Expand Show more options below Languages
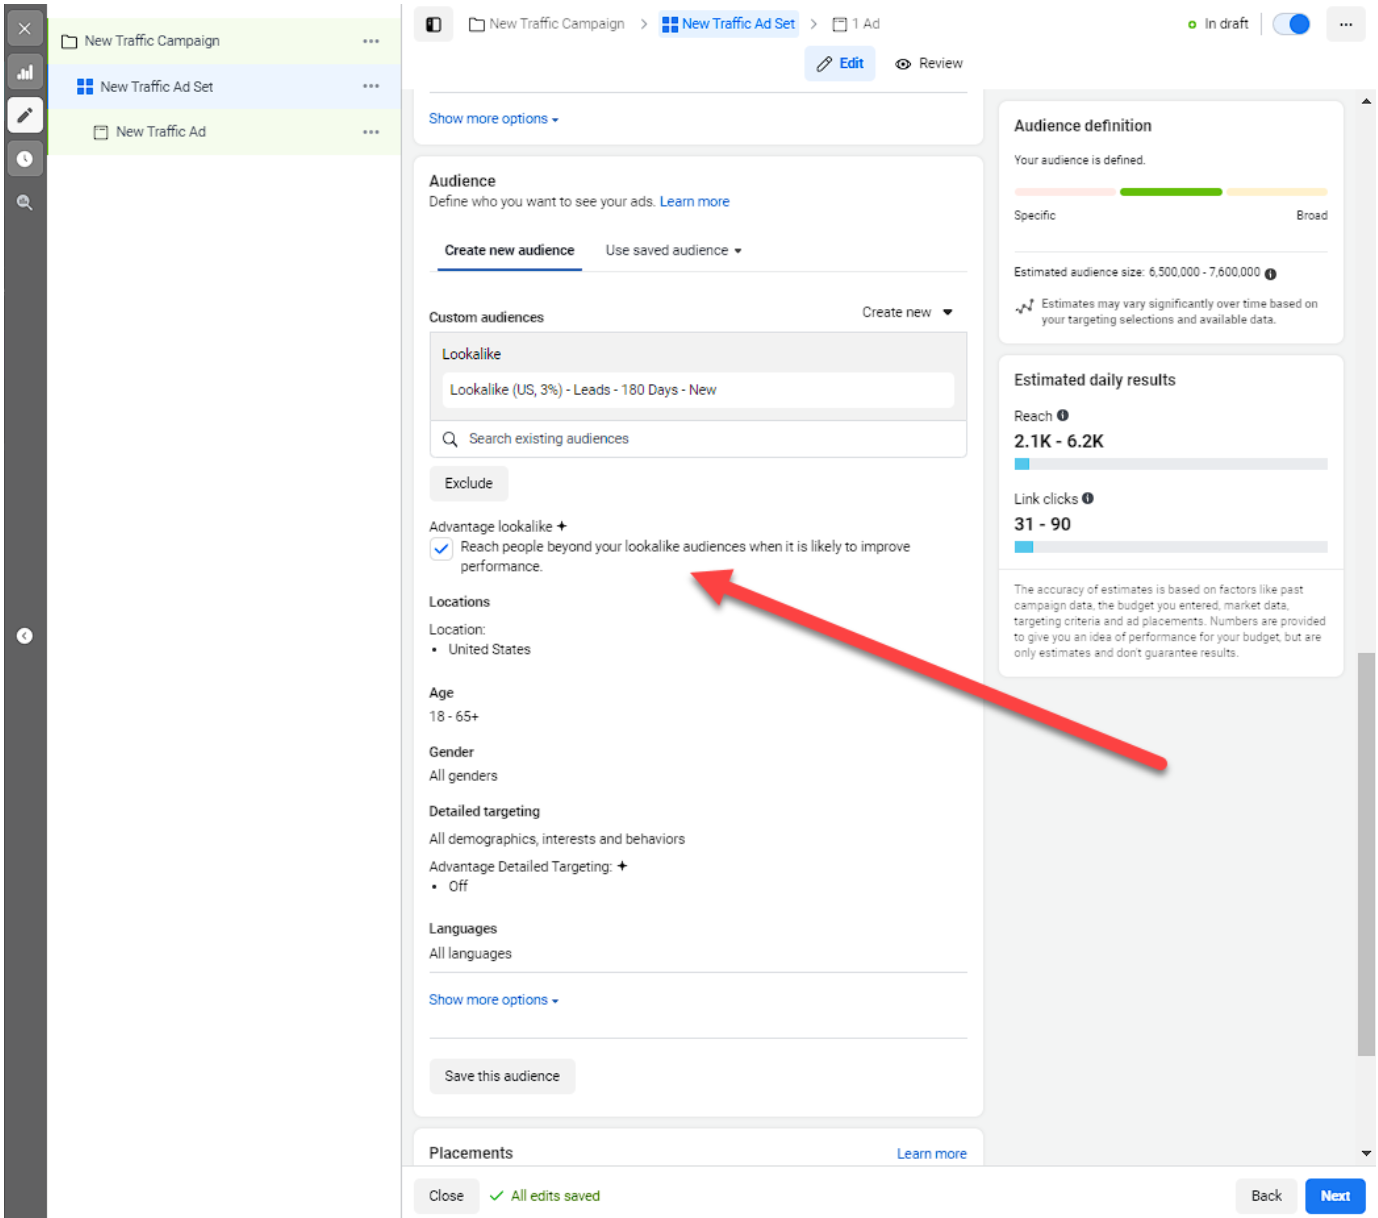Image resolution: width=1378 pixels, height=1218 pixels. click(x=493, y=1000)
